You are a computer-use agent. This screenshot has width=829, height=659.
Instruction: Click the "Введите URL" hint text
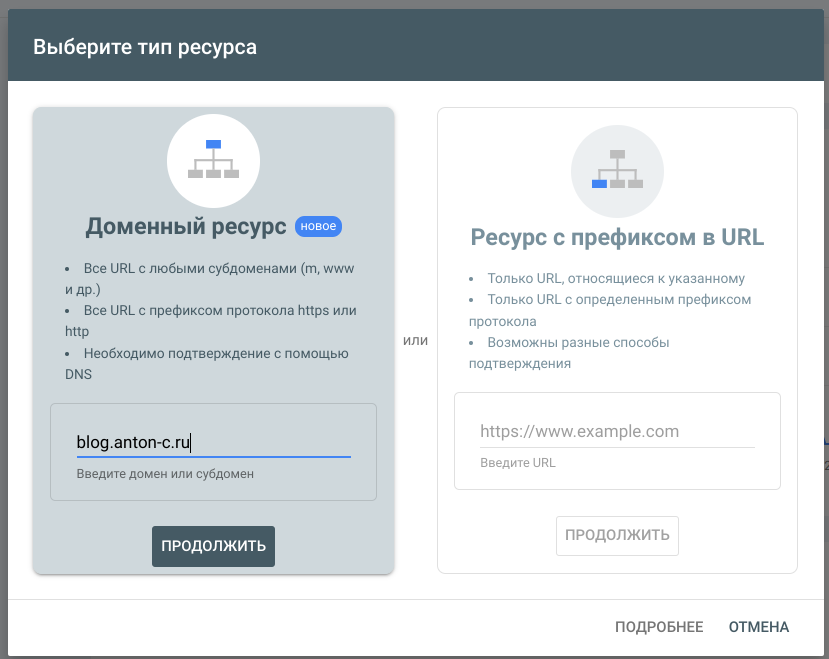tap(518, 463)
